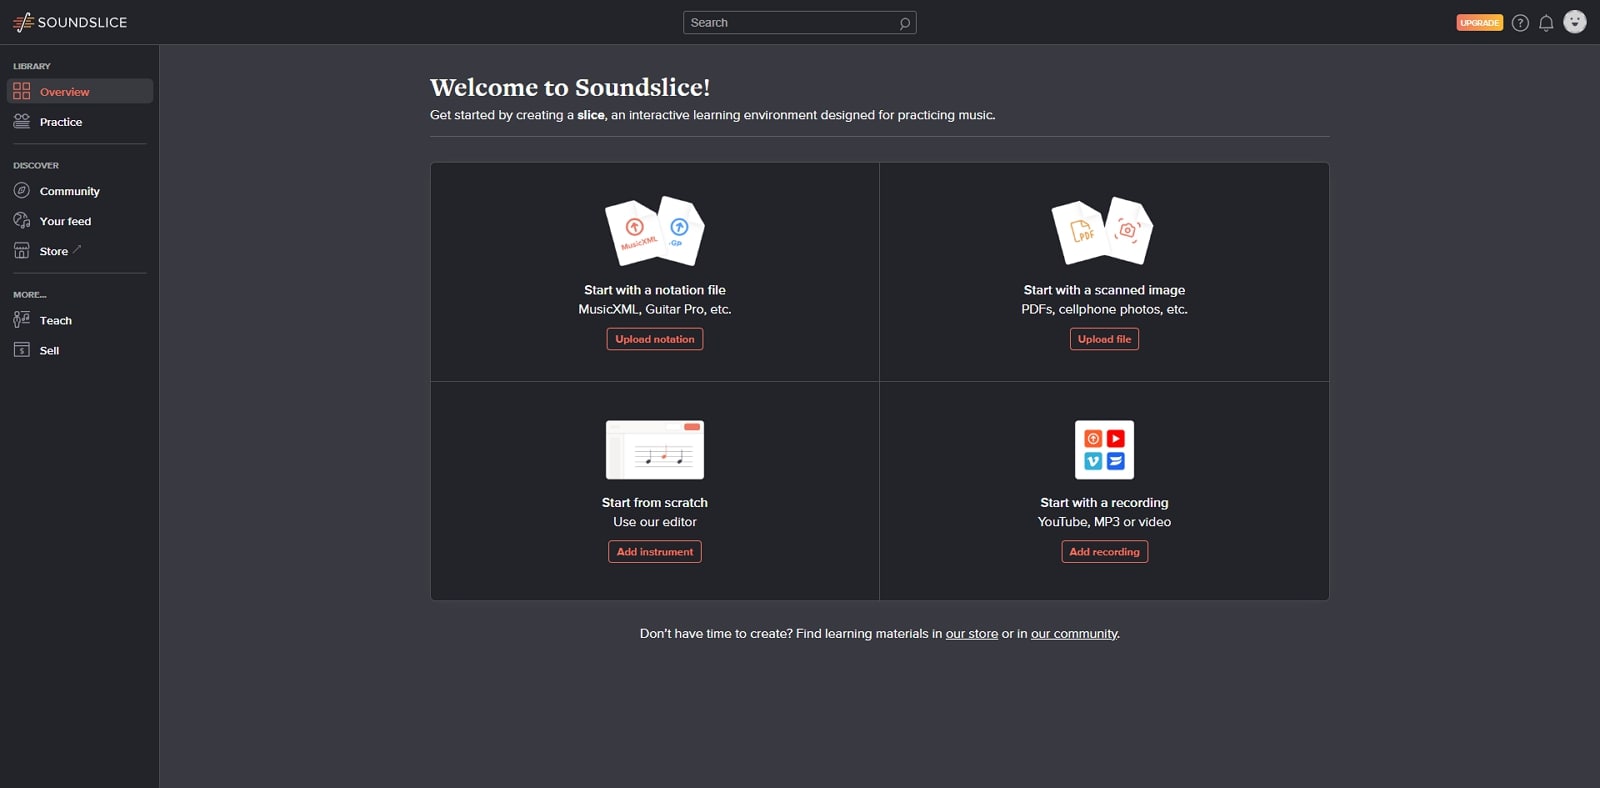Click the Your feed icon

[x=22, y=220]
